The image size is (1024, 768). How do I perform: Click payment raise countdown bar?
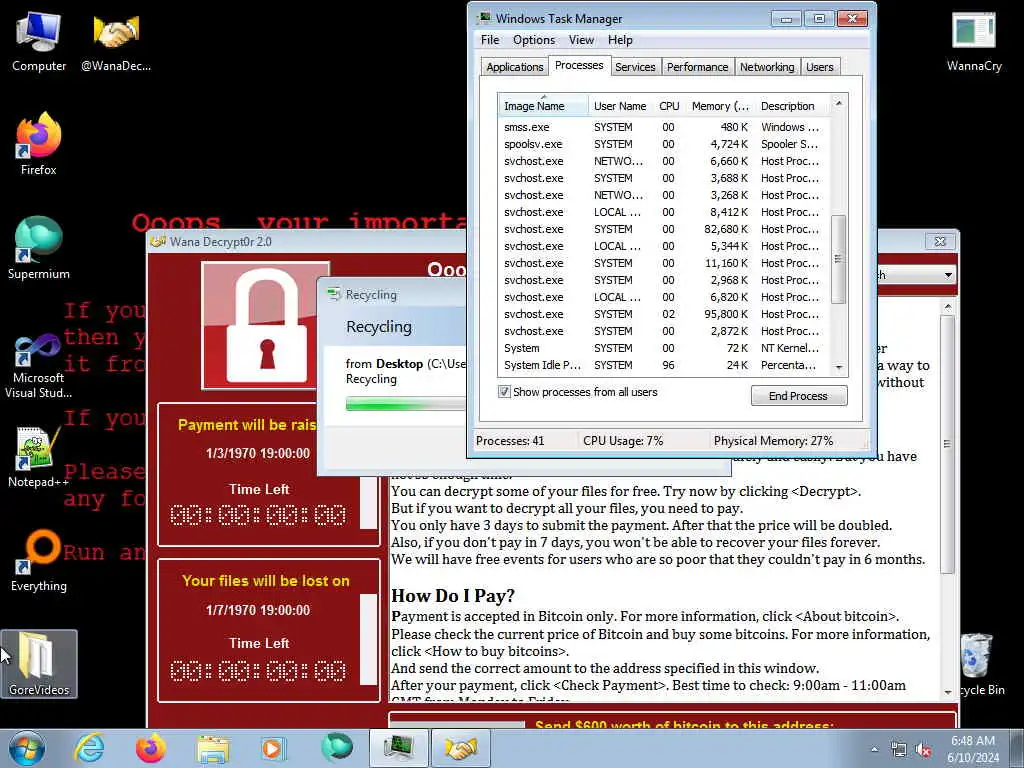[x=369, y=502]
